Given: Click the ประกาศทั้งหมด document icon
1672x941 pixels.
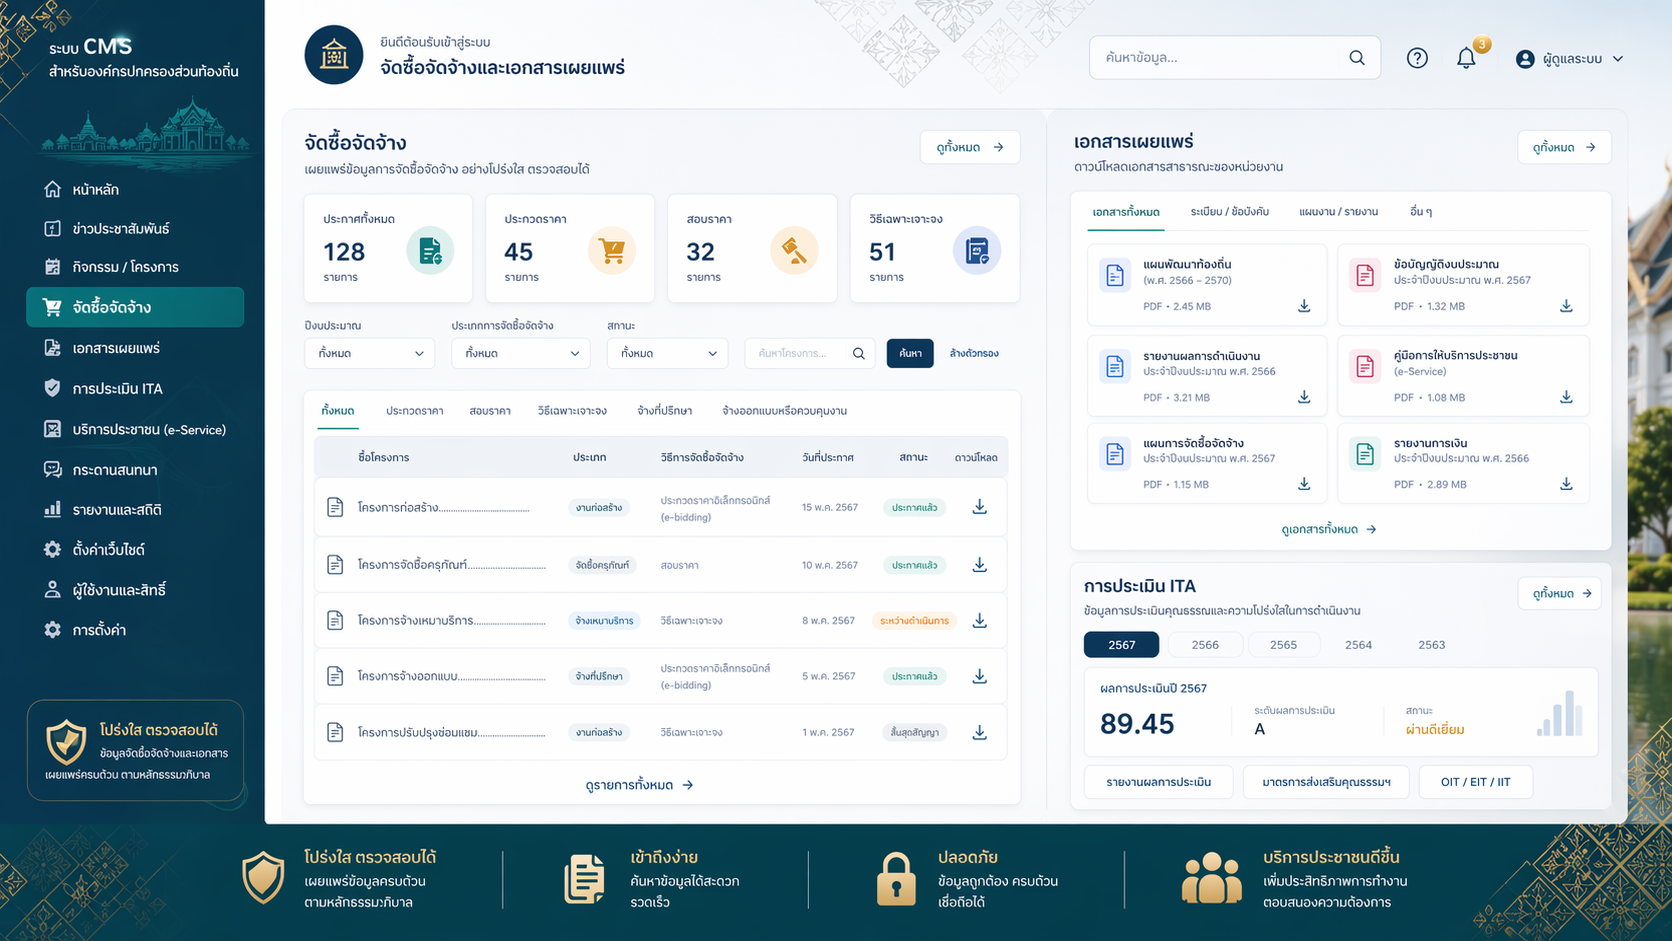Looking at the screenshot, I should click(x=430, y=251).
